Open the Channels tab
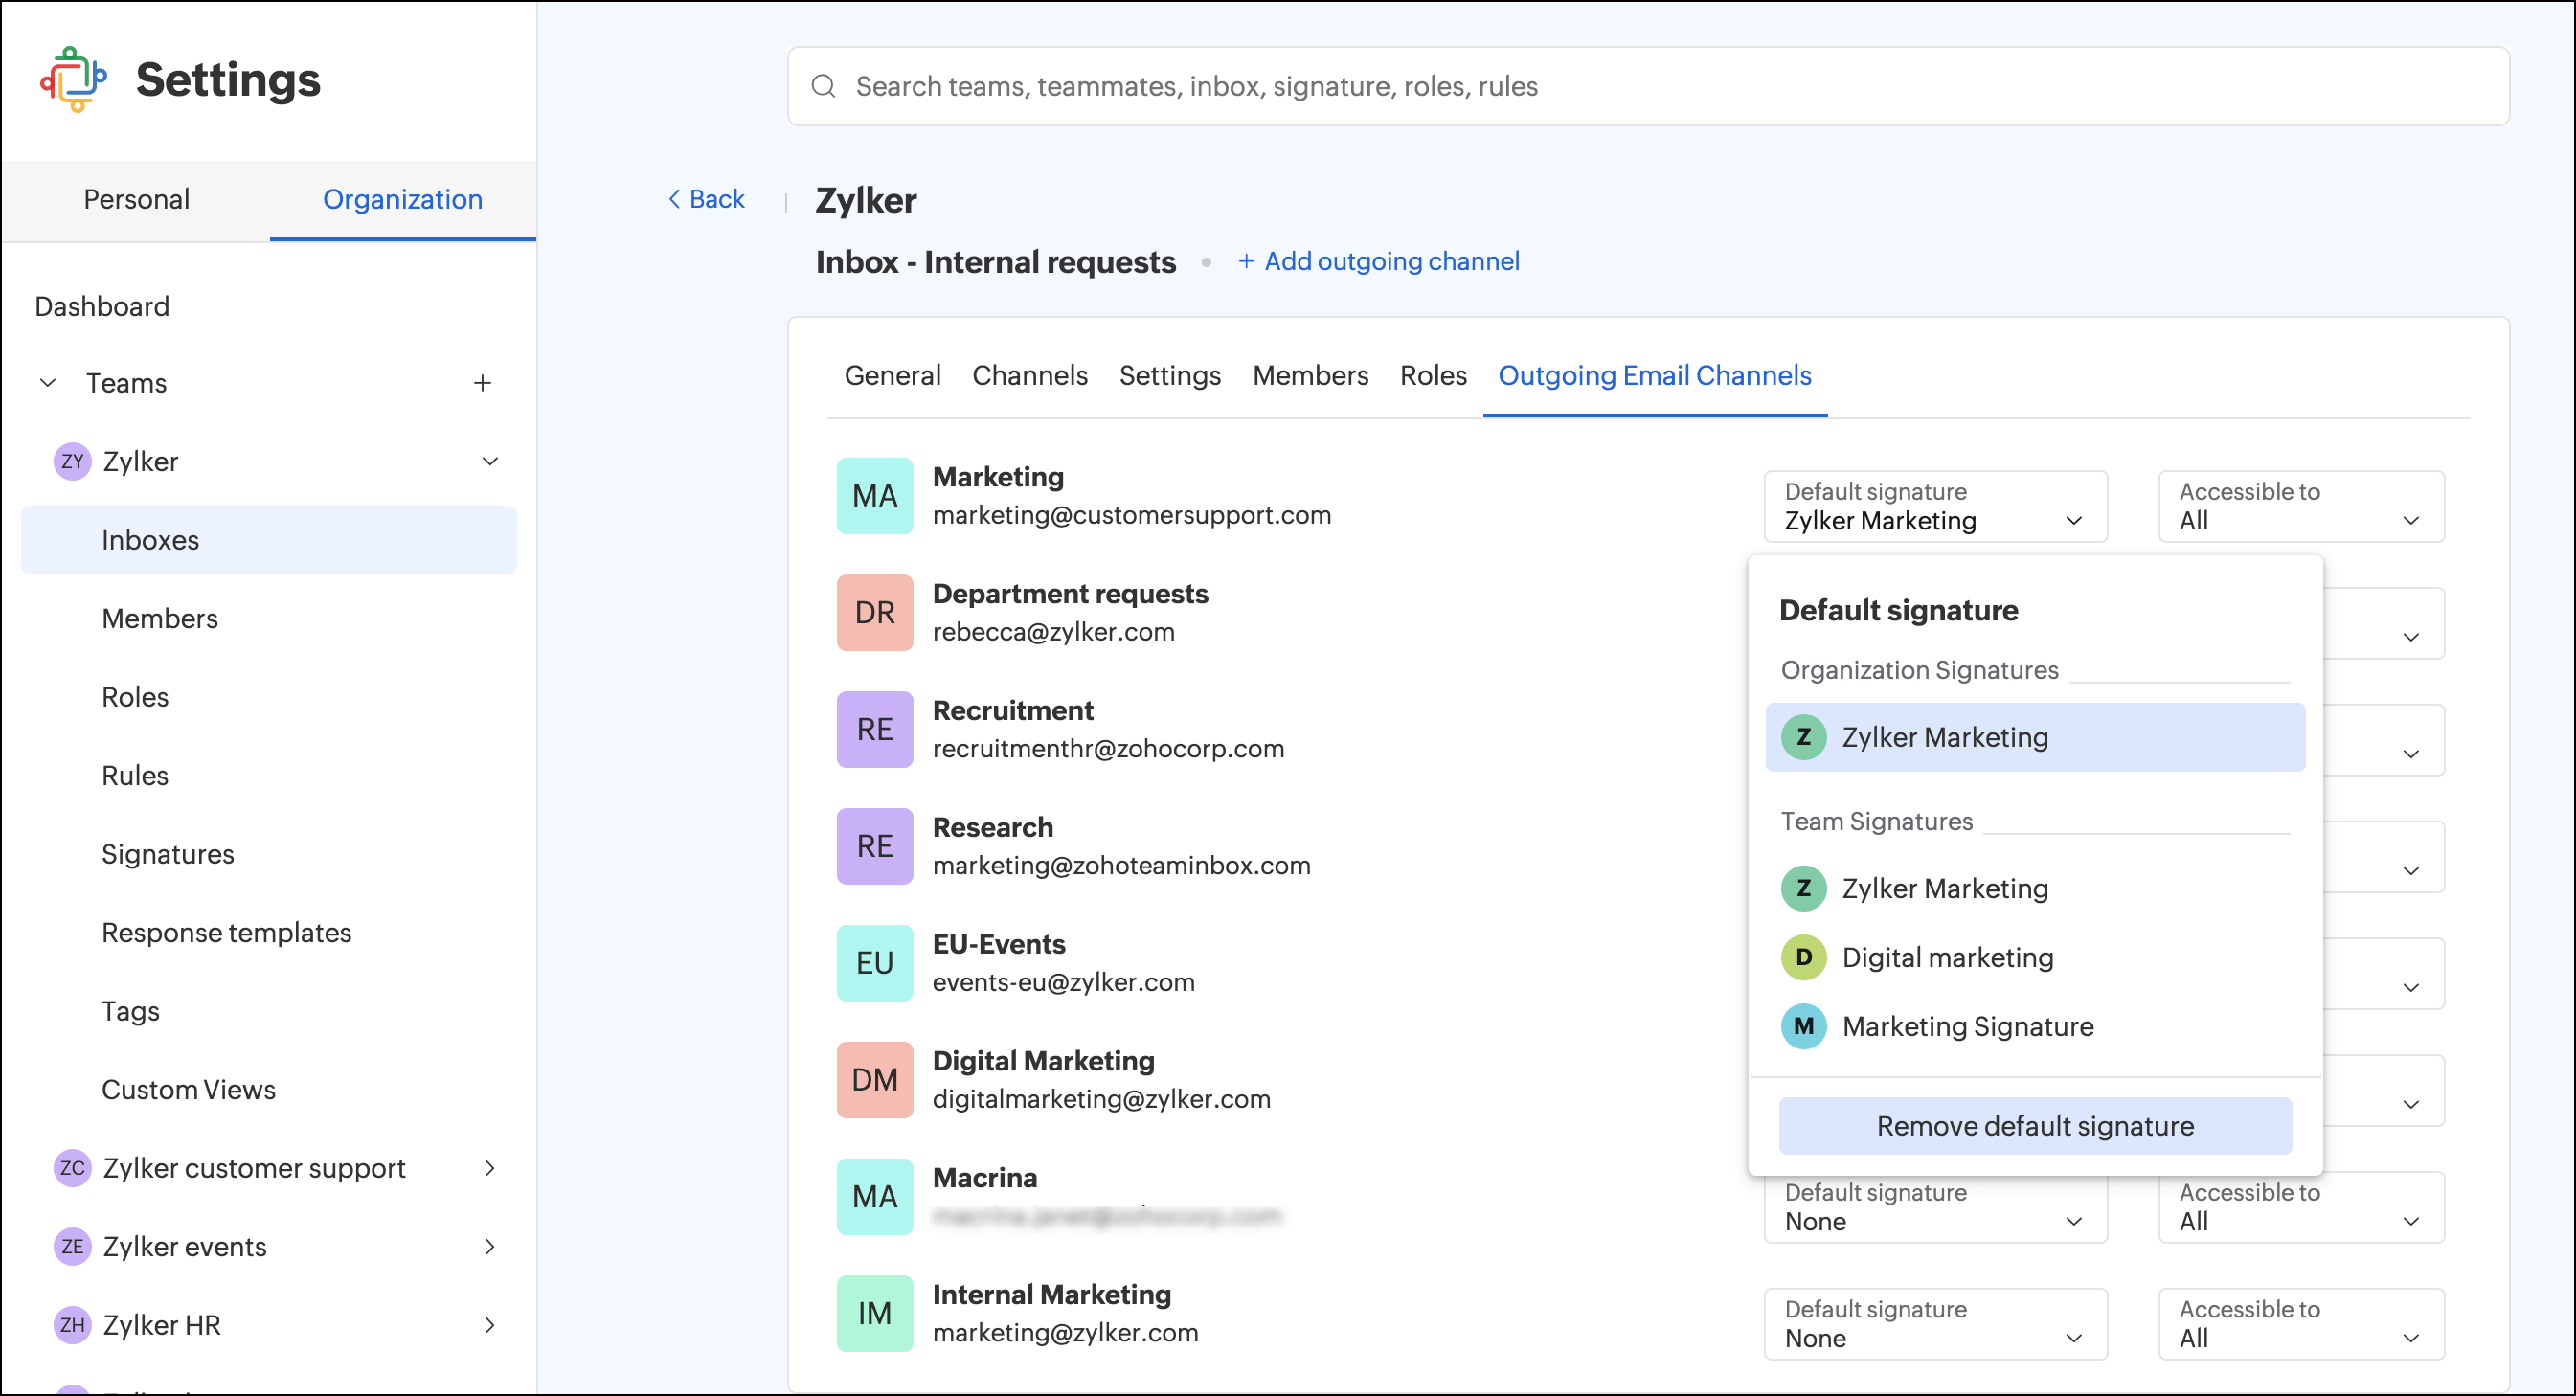 point(1030,375)
